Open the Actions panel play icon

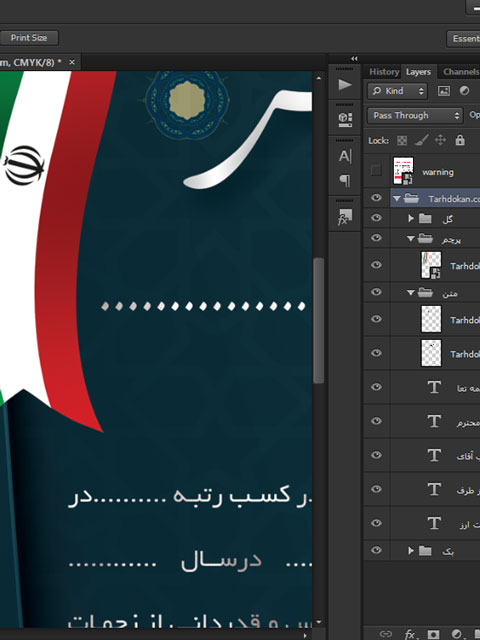click(345, 84)
